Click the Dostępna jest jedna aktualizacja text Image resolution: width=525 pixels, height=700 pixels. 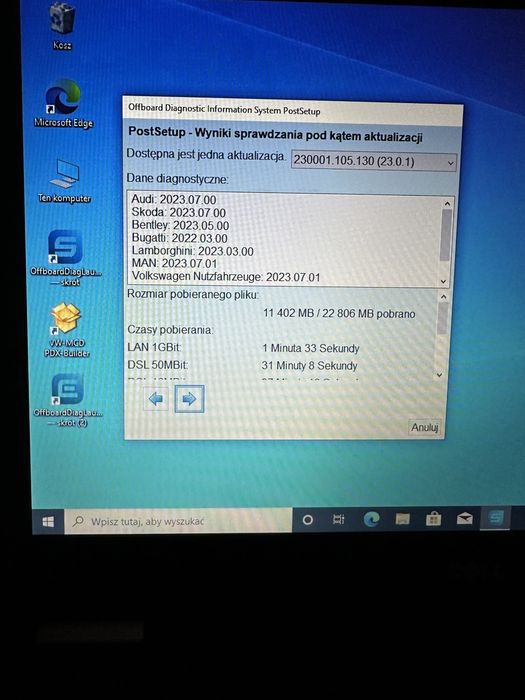pyautogui.click(x=206, y=154)
